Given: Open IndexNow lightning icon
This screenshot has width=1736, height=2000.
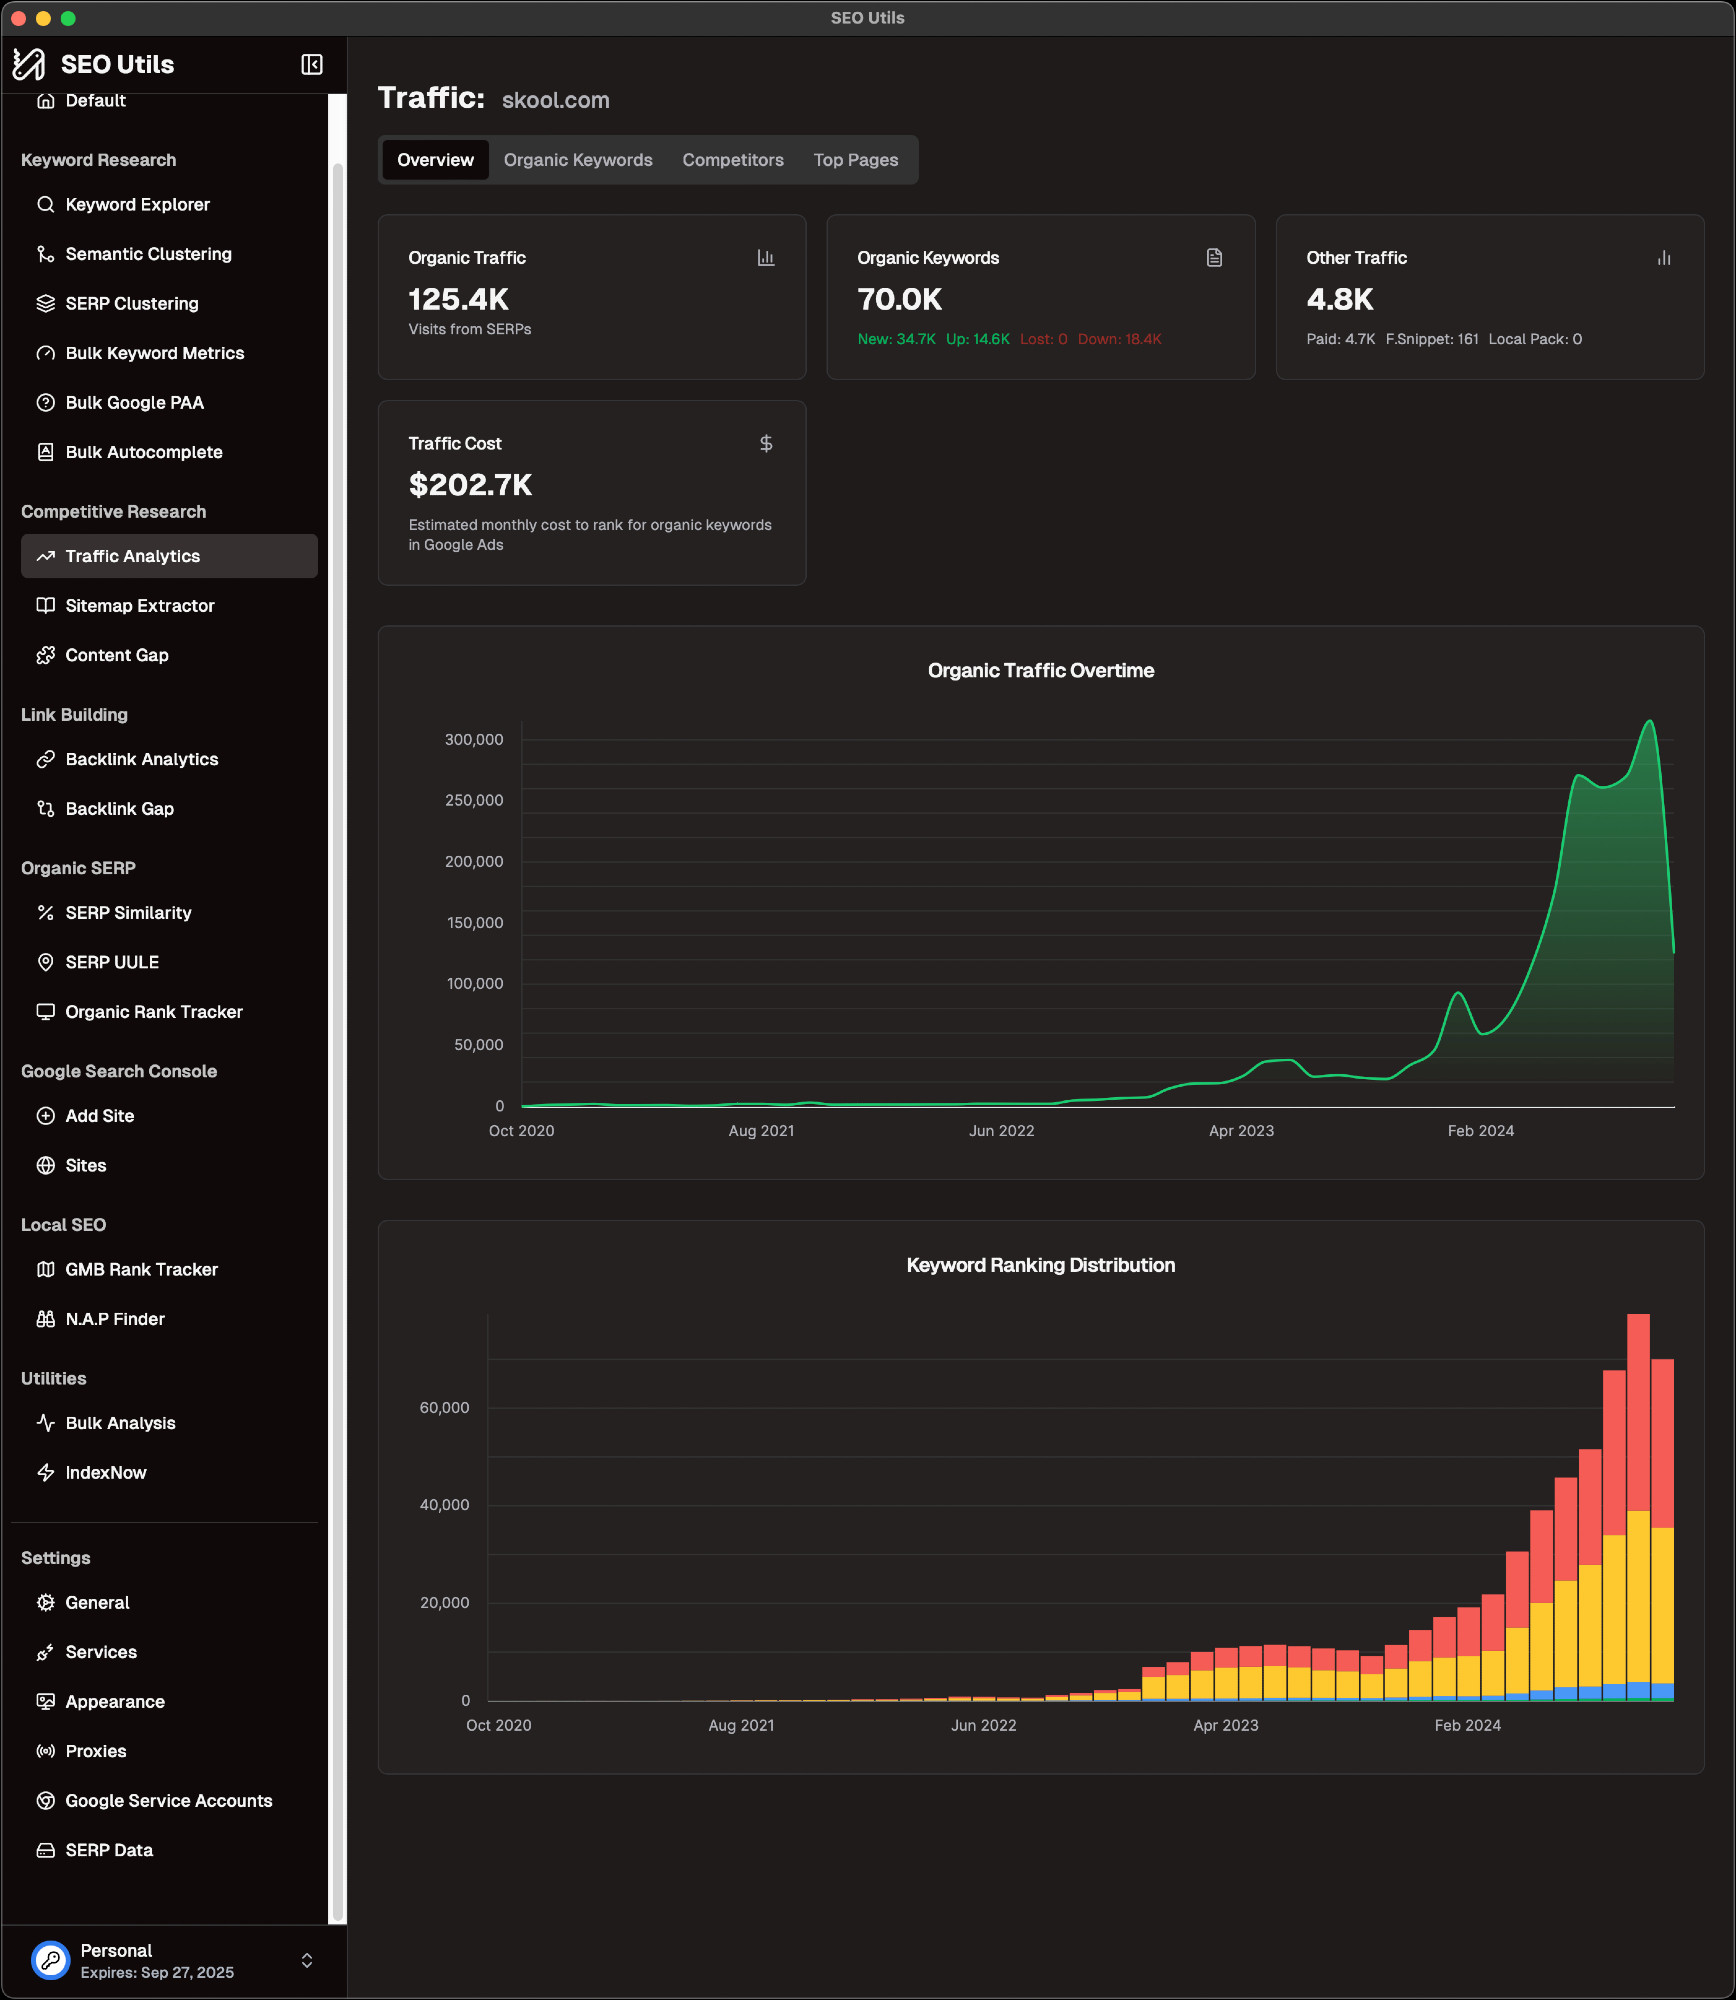Looking at the screenshot, I should pyautogui.click(x=45, y=1472).
